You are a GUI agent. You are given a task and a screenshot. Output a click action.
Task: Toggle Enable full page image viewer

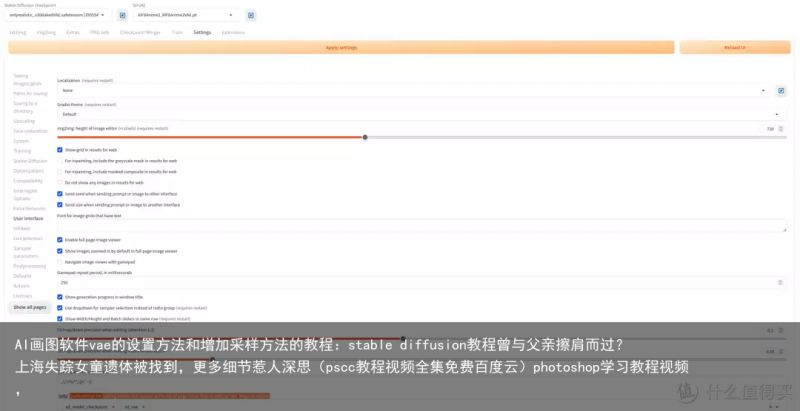(60, 240)
